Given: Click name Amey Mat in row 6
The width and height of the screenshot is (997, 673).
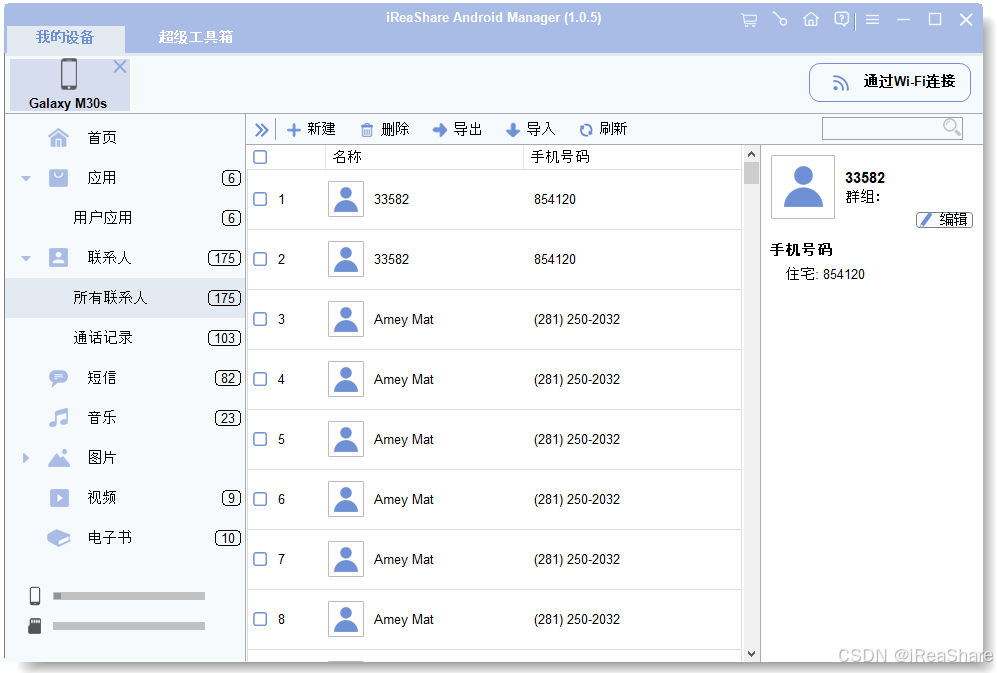Looking at the screenshot, I should click(x=404, y=499).
